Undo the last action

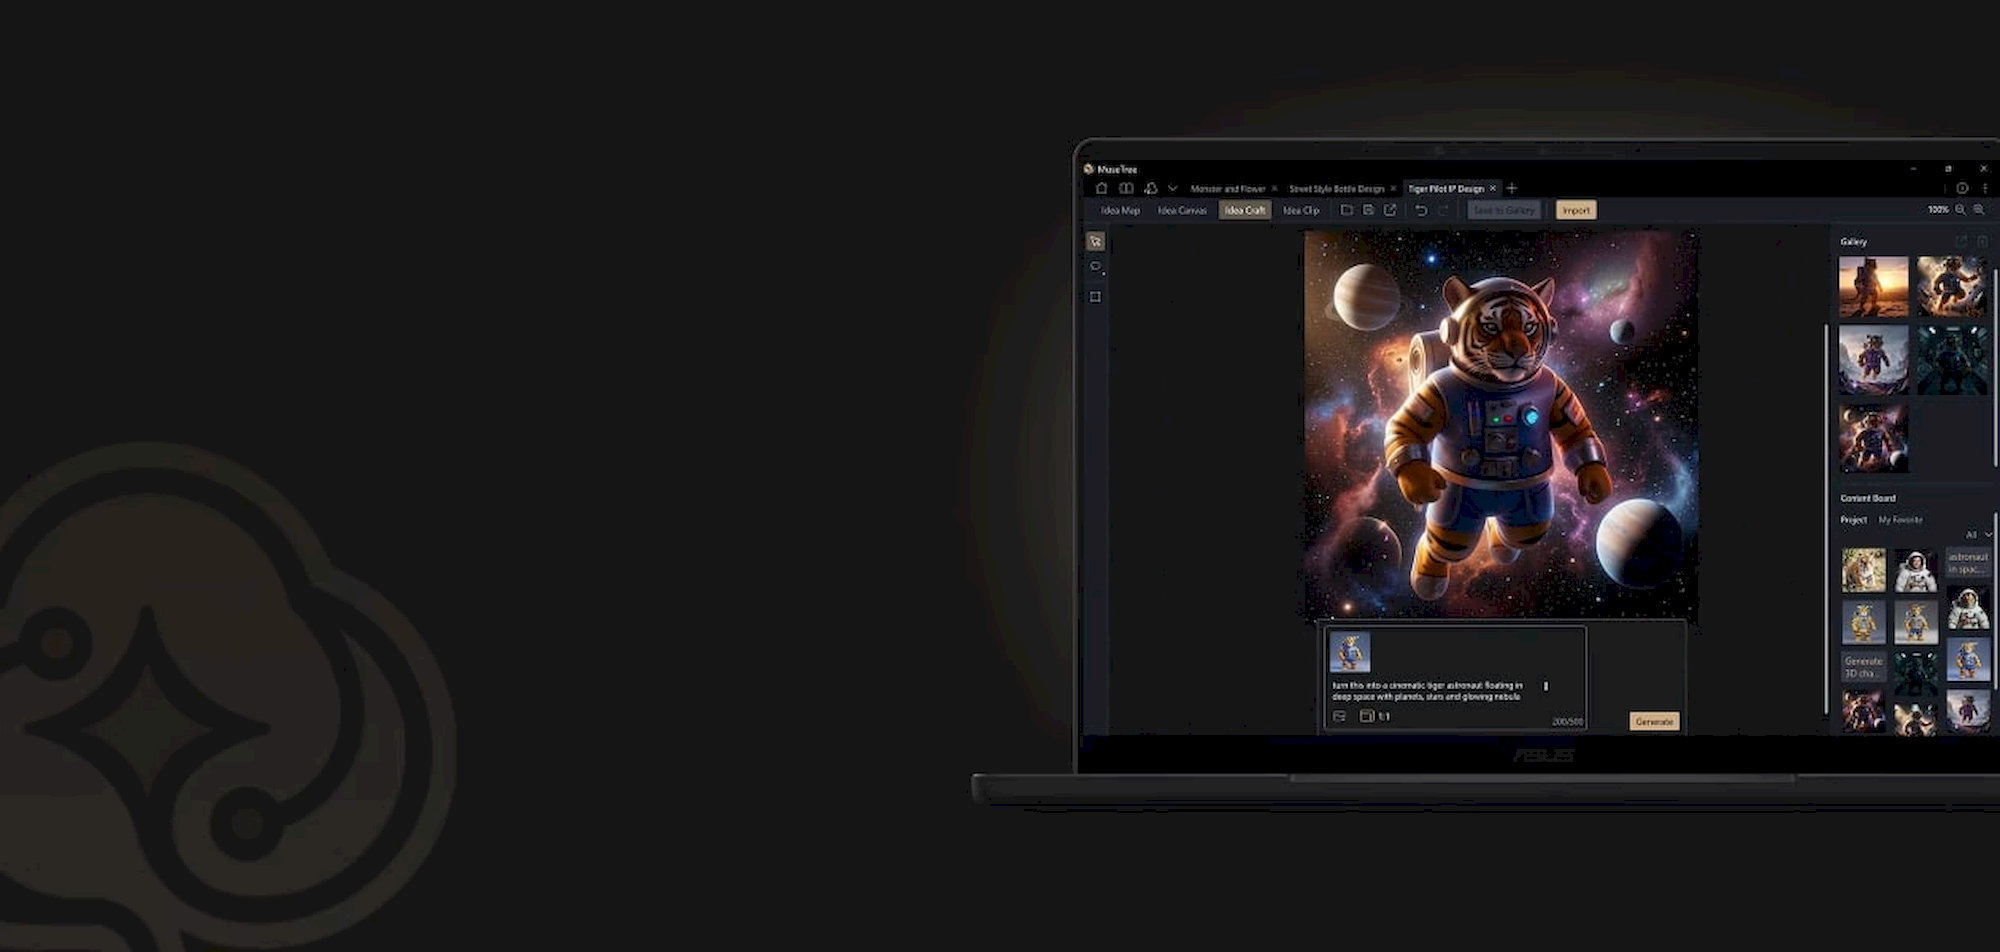(1421, 210)
